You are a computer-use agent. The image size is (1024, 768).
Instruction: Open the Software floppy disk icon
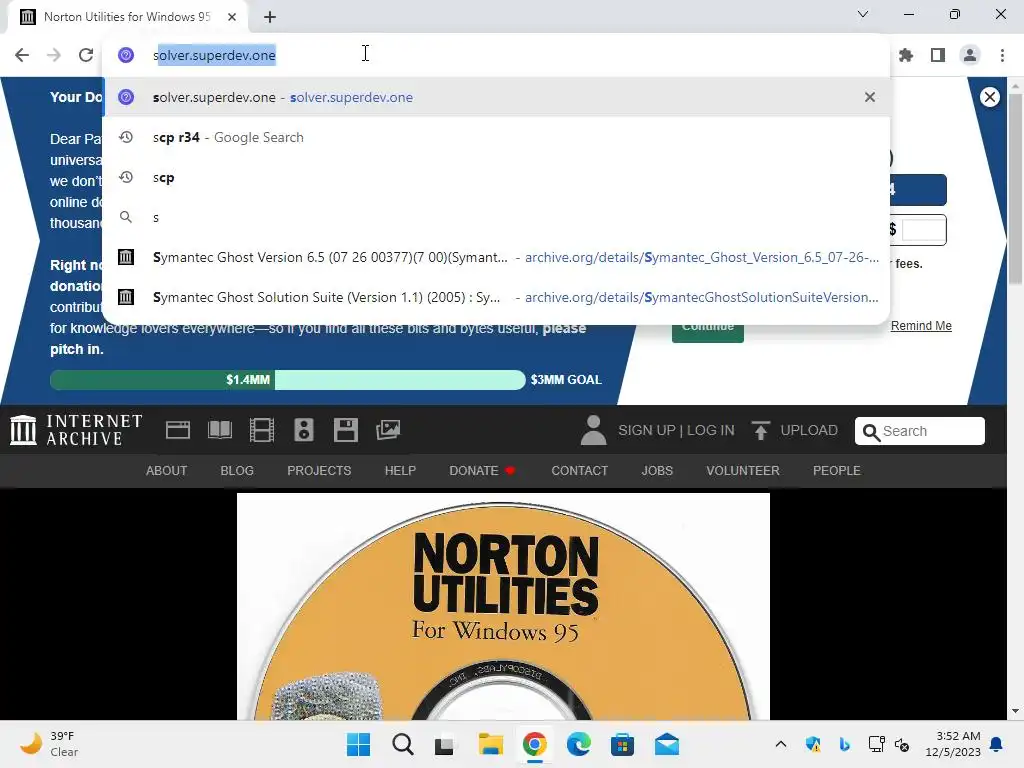pyautogui.click(x=345, y=430)
